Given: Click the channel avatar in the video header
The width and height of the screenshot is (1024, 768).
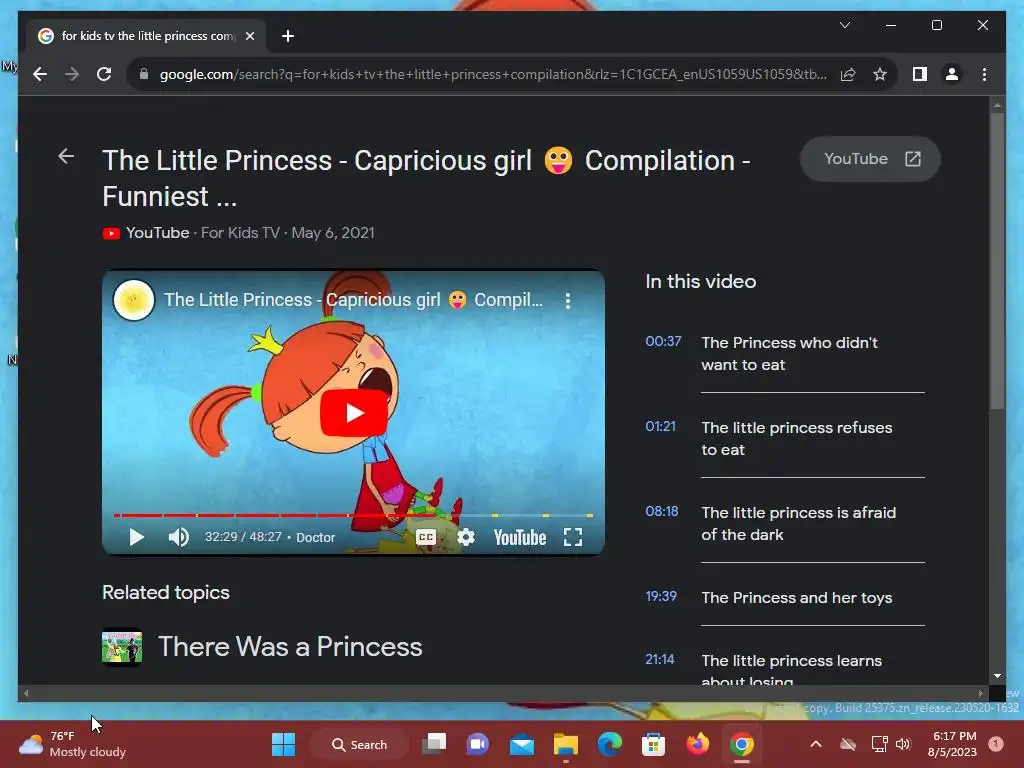Looking at the screenshot, I should point(134,300).
